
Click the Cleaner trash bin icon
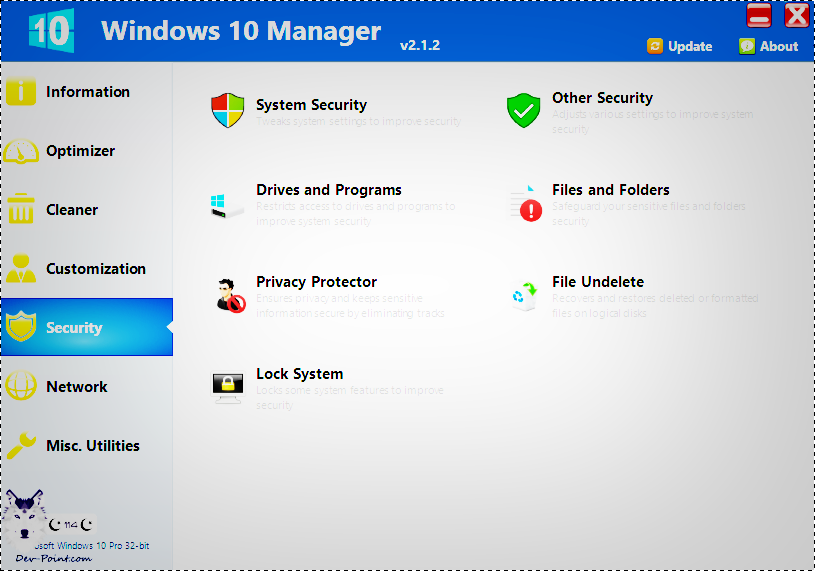21,210
